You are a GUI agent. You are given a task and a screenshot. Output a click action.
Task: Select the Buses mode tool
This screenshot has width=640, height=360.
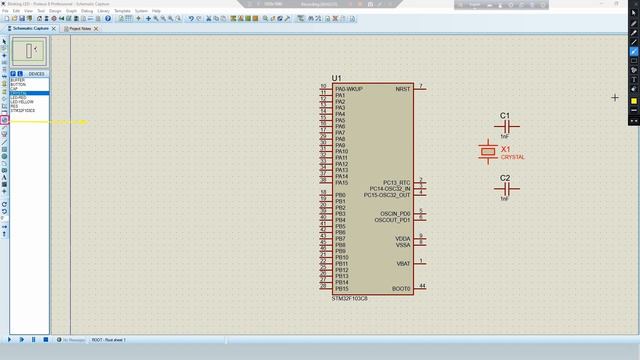4,76
